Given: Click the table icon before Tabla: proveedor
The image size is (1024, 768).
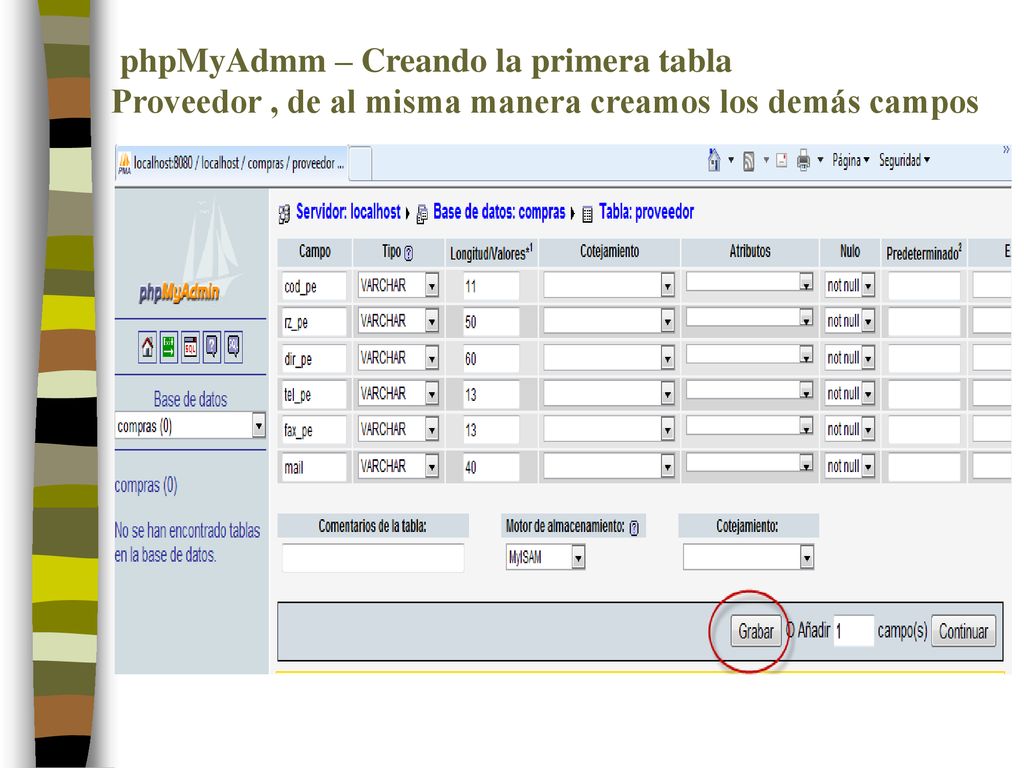Looking at the screenshot, I should click(587, 214).
